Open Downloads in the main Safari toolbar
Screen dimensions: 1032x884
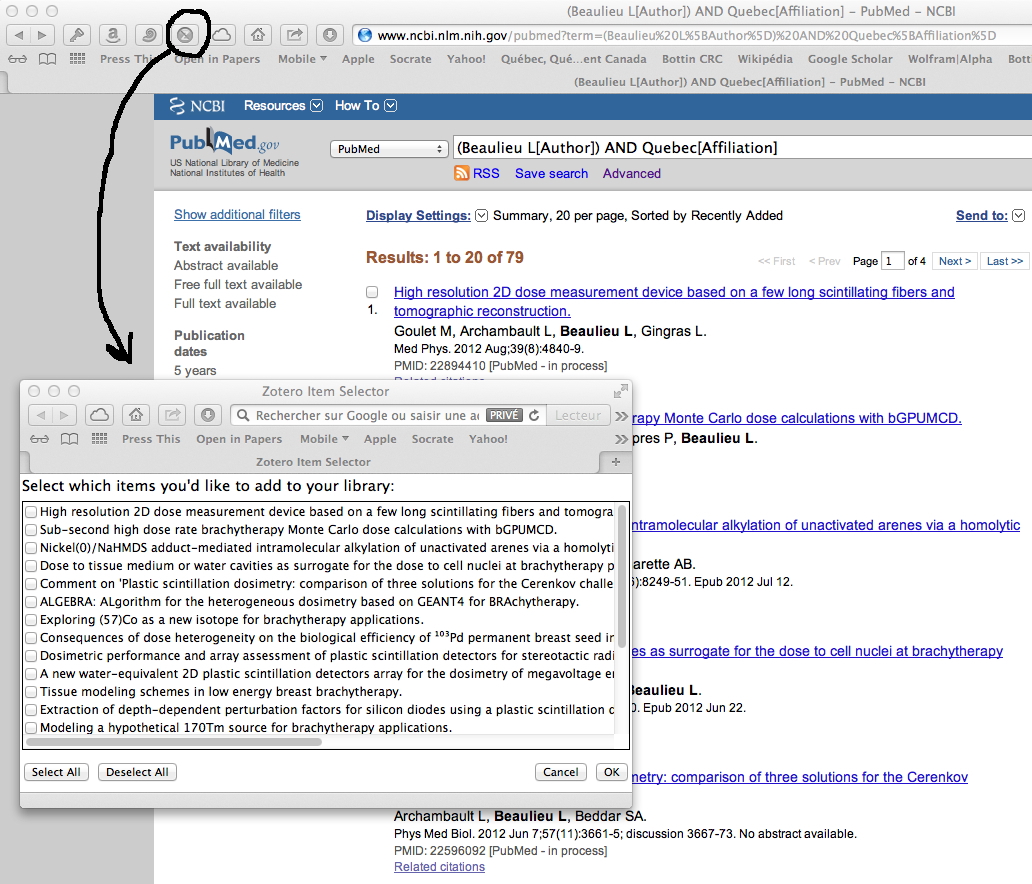click(329, 35)
